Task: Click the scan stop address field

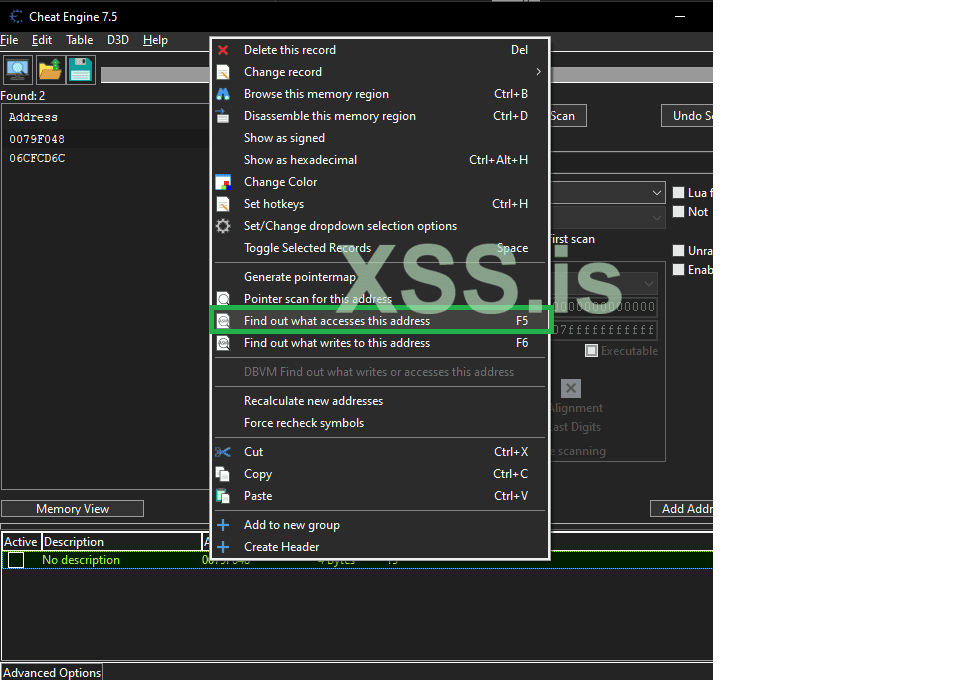Action: tap(604, 330)
